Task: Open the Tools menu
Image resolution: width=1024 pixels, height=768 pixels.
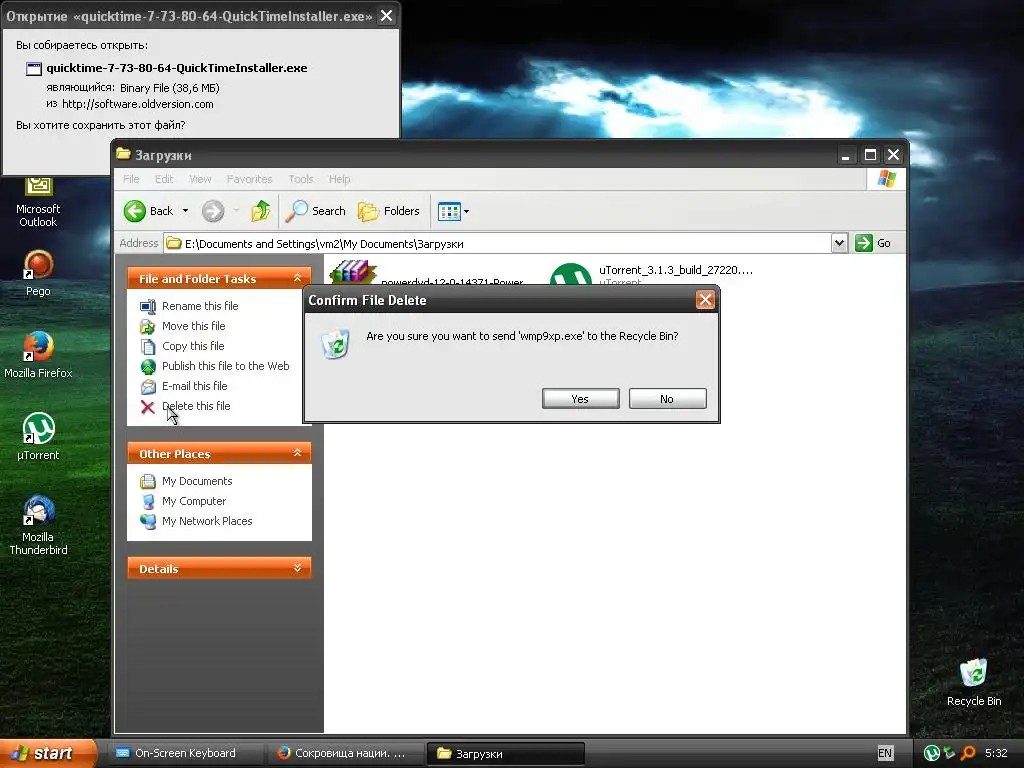Action: pyautogui.click(x=301, y=179)
